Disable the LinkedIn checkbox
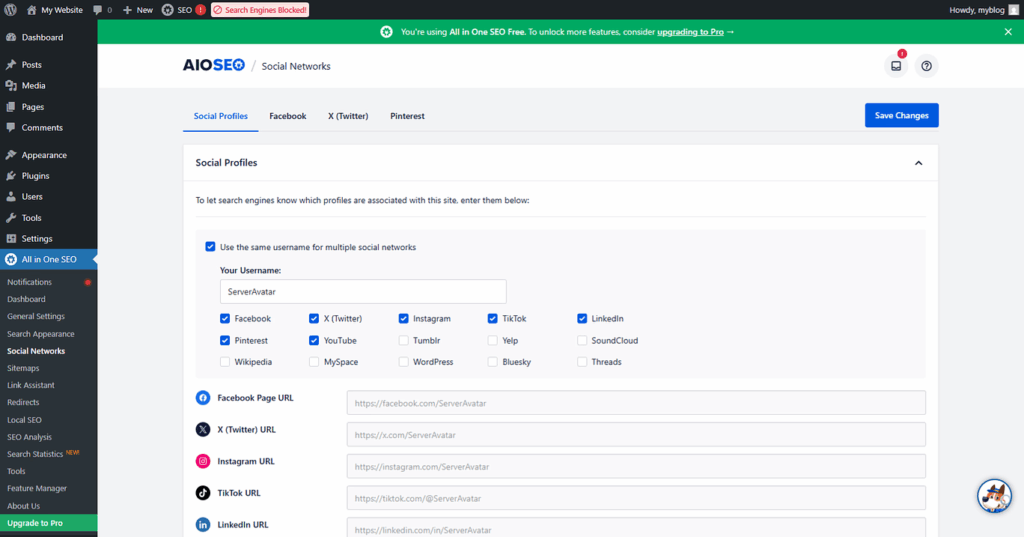 [x=582, y=319]
